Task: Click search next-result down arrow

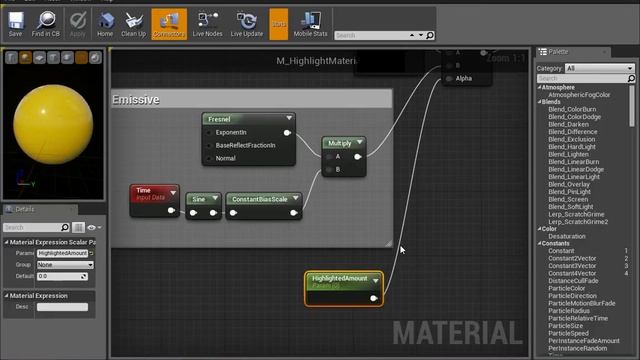Action: 421,36
